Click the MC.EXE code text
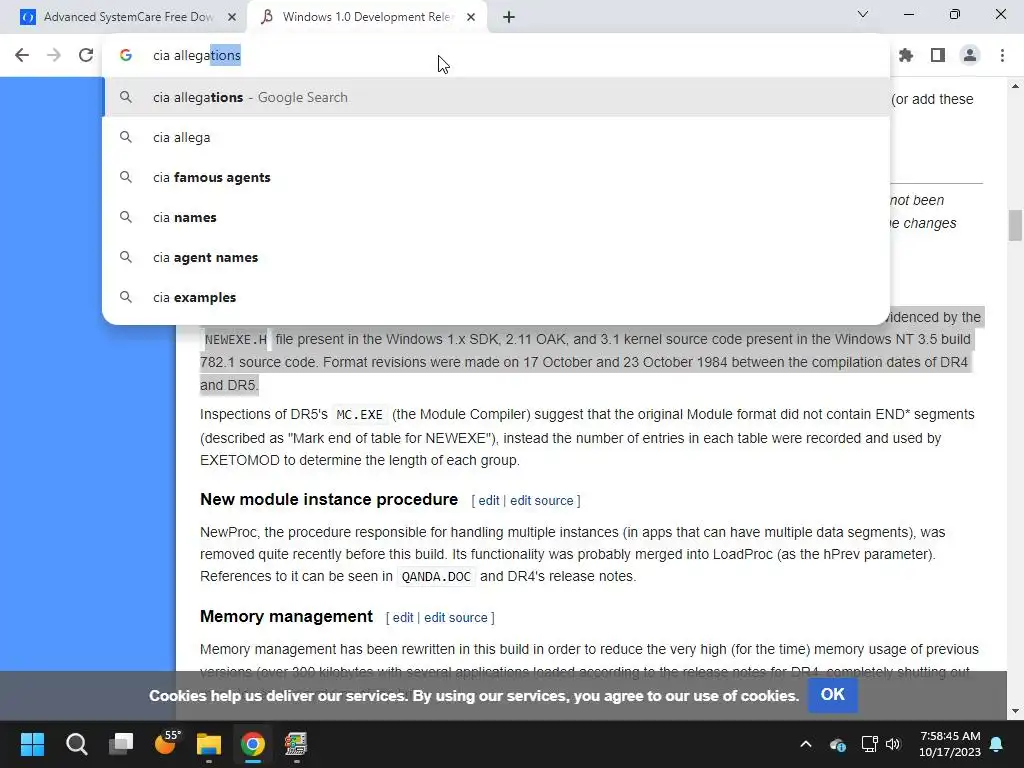The width and height of the screenshot is (1024, 768). (359, 415)
